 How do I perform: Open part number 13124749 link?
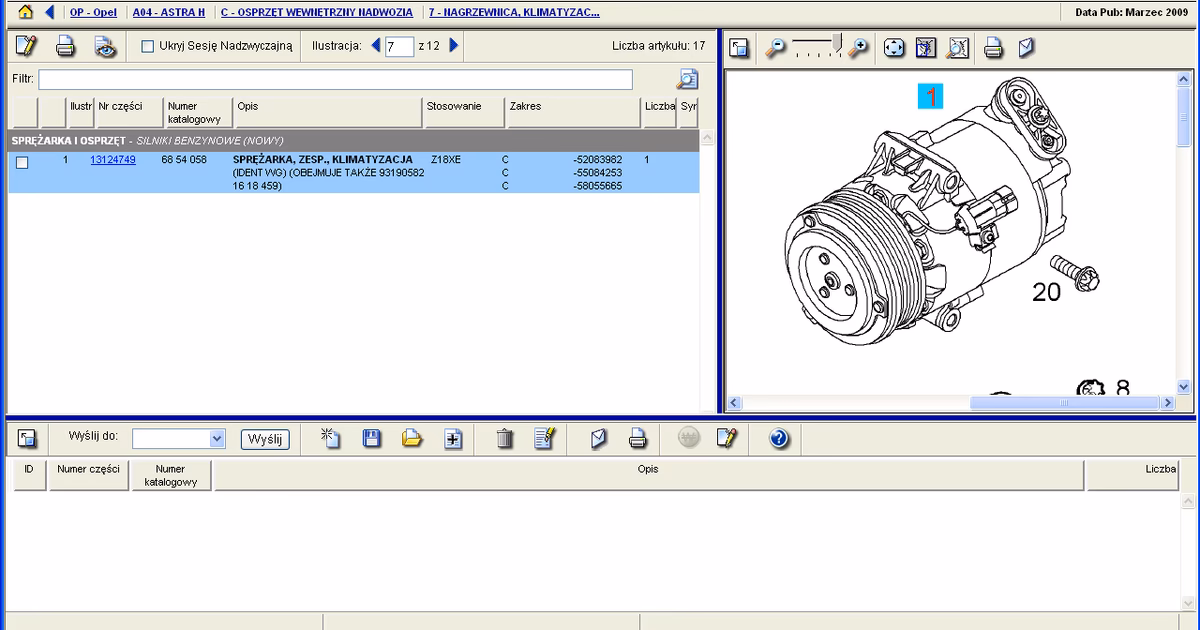coord(113,160)
